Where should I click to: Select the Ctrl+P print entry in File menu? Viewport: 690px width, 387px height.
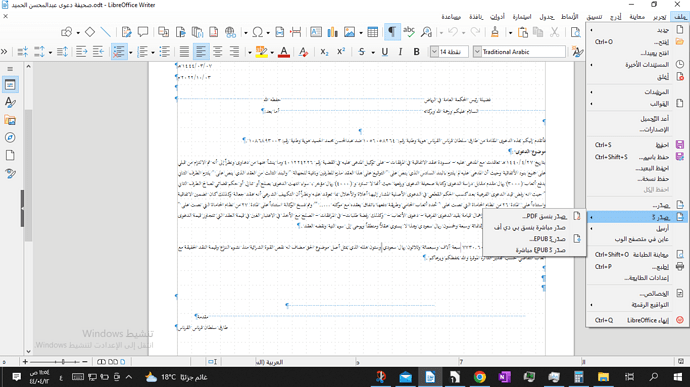pyautogui.click(x=637, y=267)
